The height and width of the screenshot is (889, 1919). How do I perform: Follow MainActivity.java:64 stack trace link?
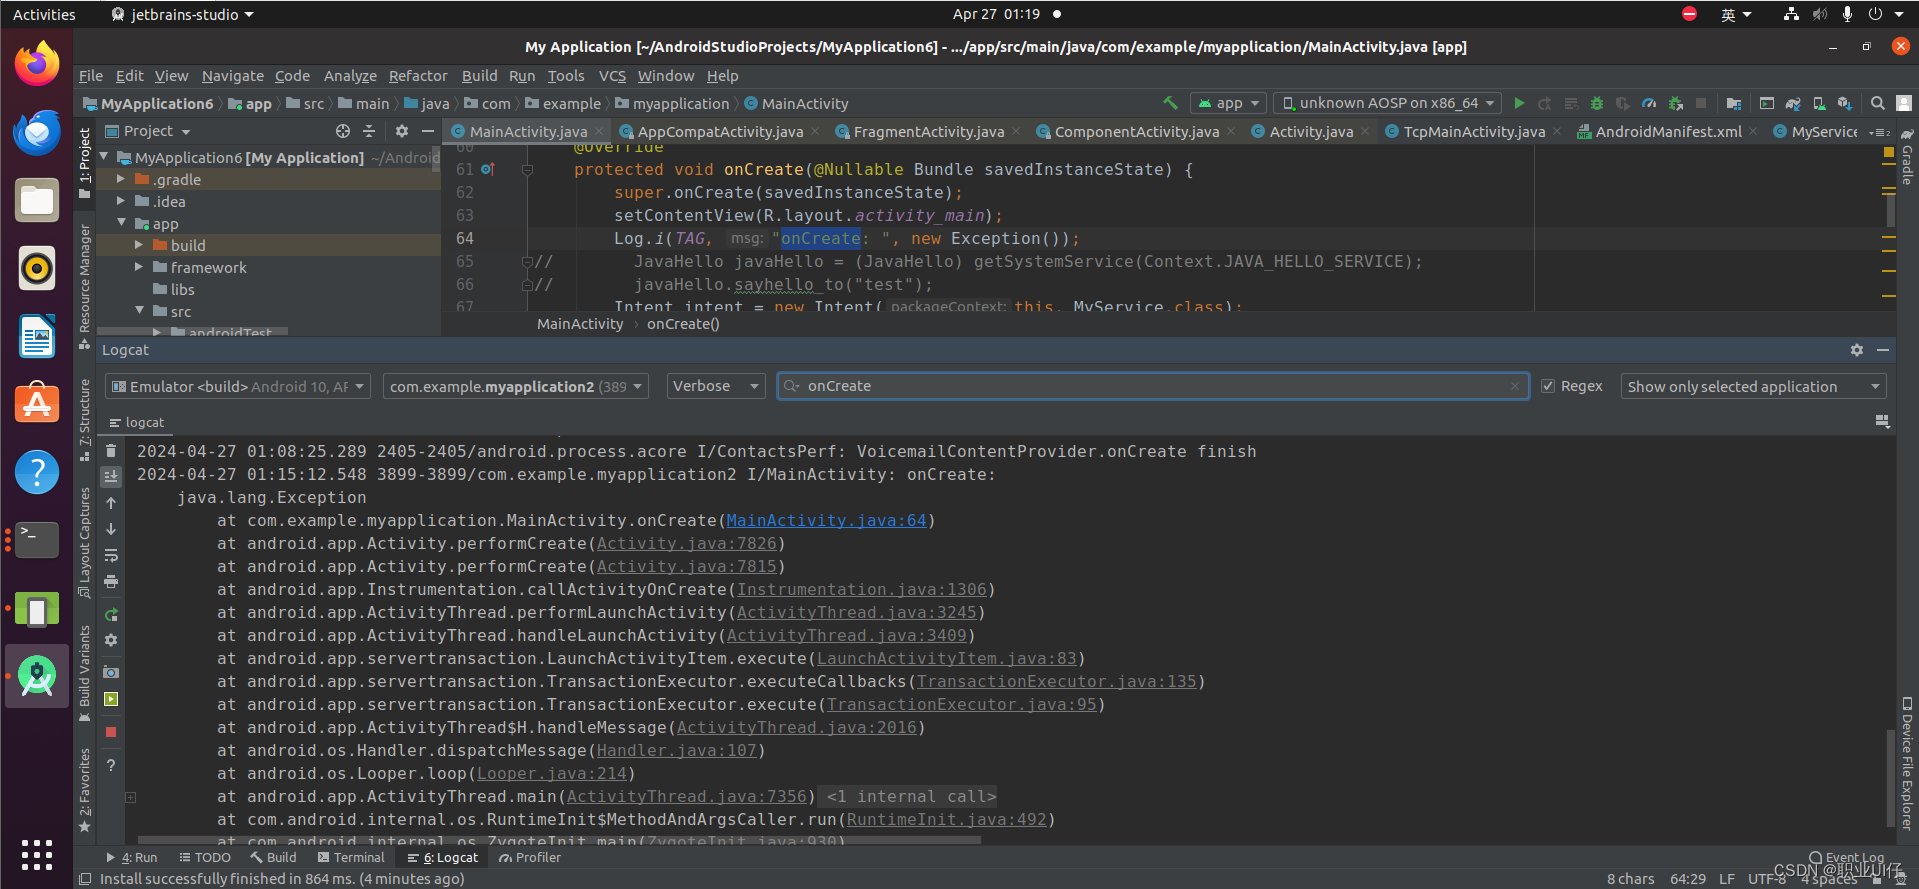(x=826, y=521)
